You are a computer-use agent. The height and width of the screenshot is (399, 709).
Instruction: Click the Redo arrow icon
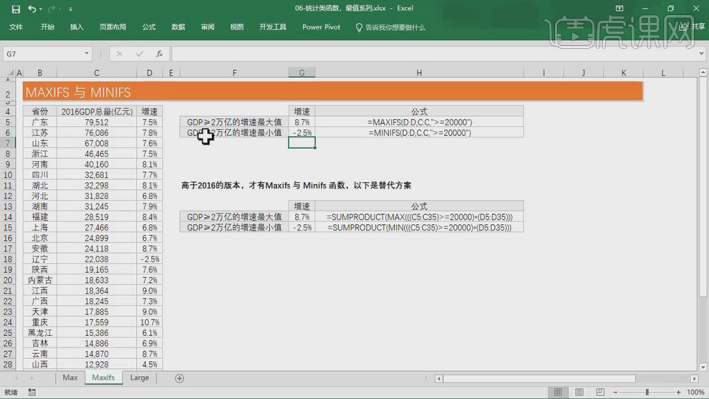click(51, 9)
